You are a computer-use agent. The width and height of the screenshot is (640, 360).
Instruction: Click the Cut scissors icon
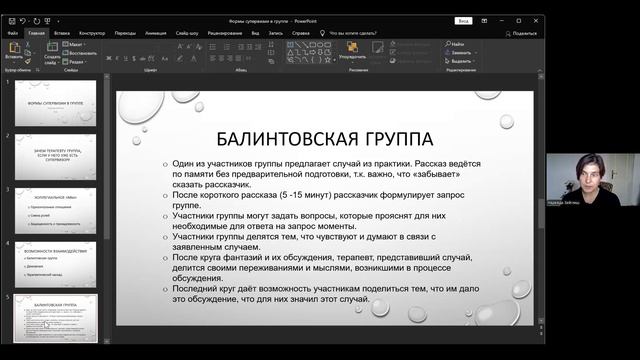[x=28, y=44]
